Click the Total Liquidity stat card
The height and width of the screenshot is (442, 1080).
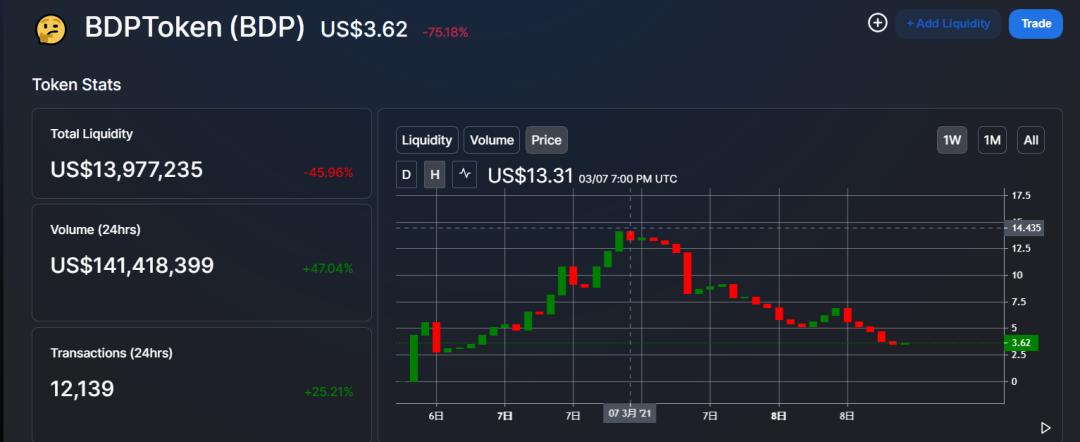[202, 154]
